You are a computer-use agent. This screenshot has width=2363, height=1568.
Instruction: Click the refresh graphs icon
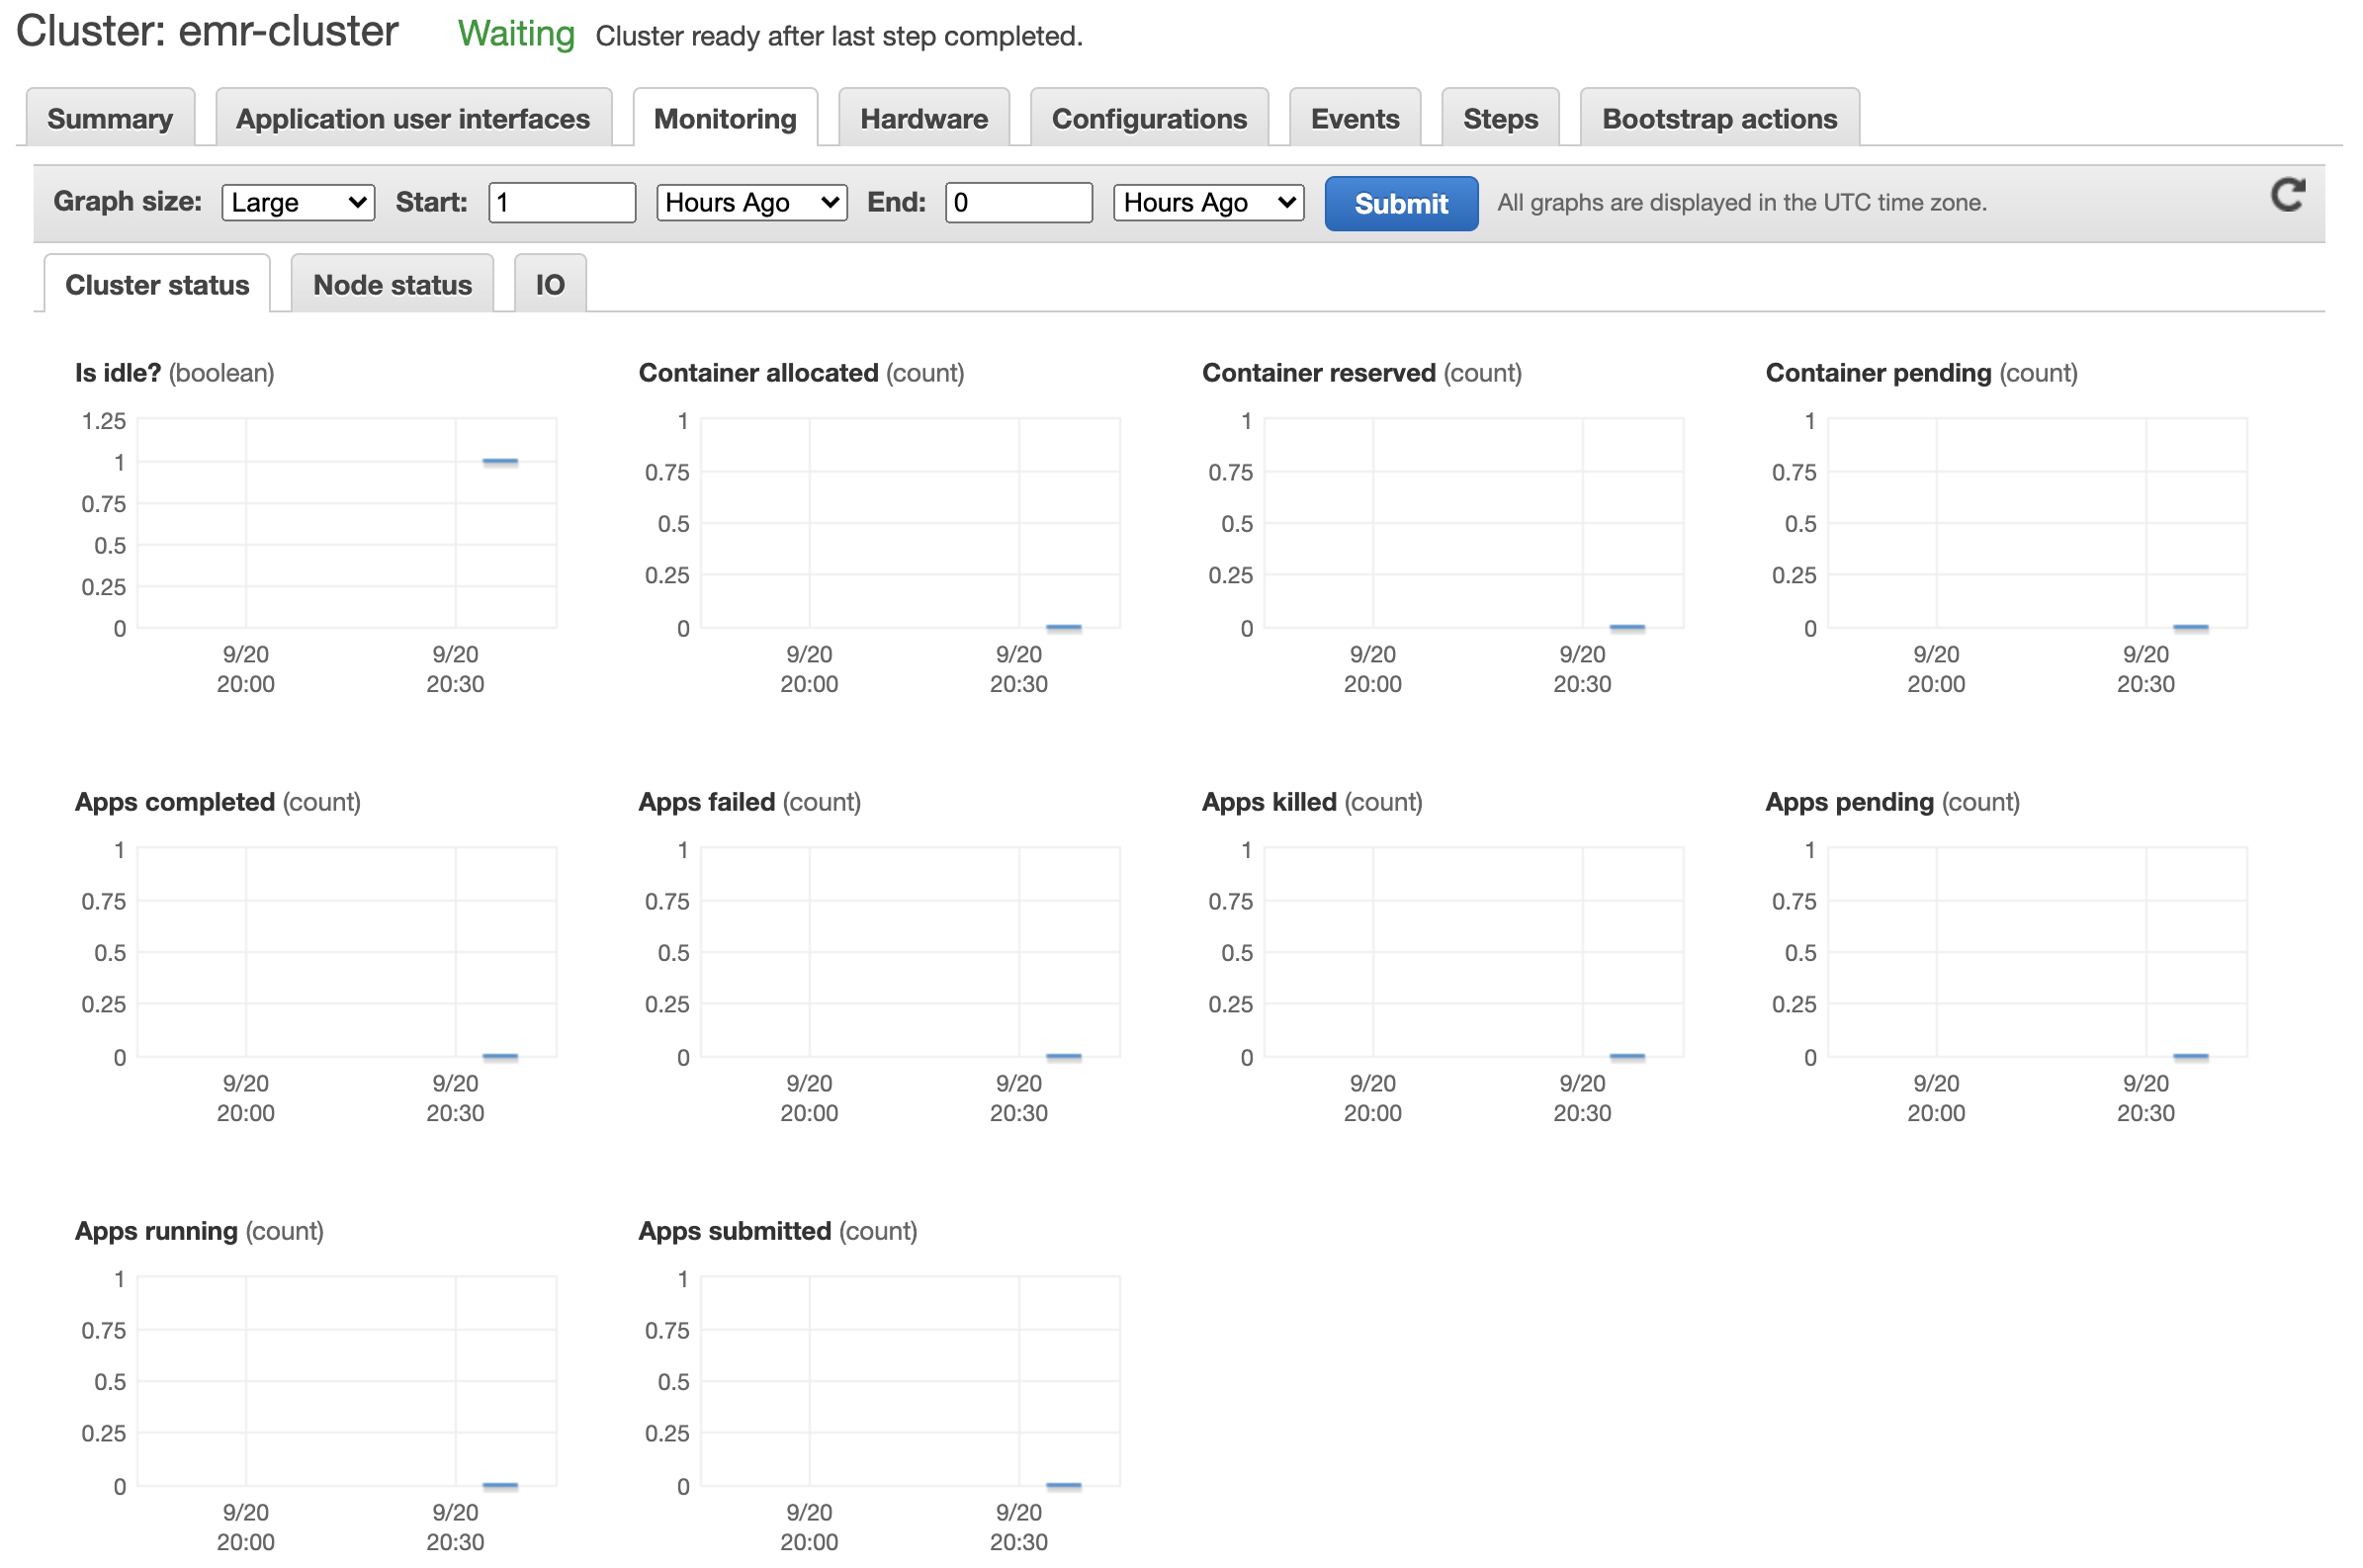2286,195
